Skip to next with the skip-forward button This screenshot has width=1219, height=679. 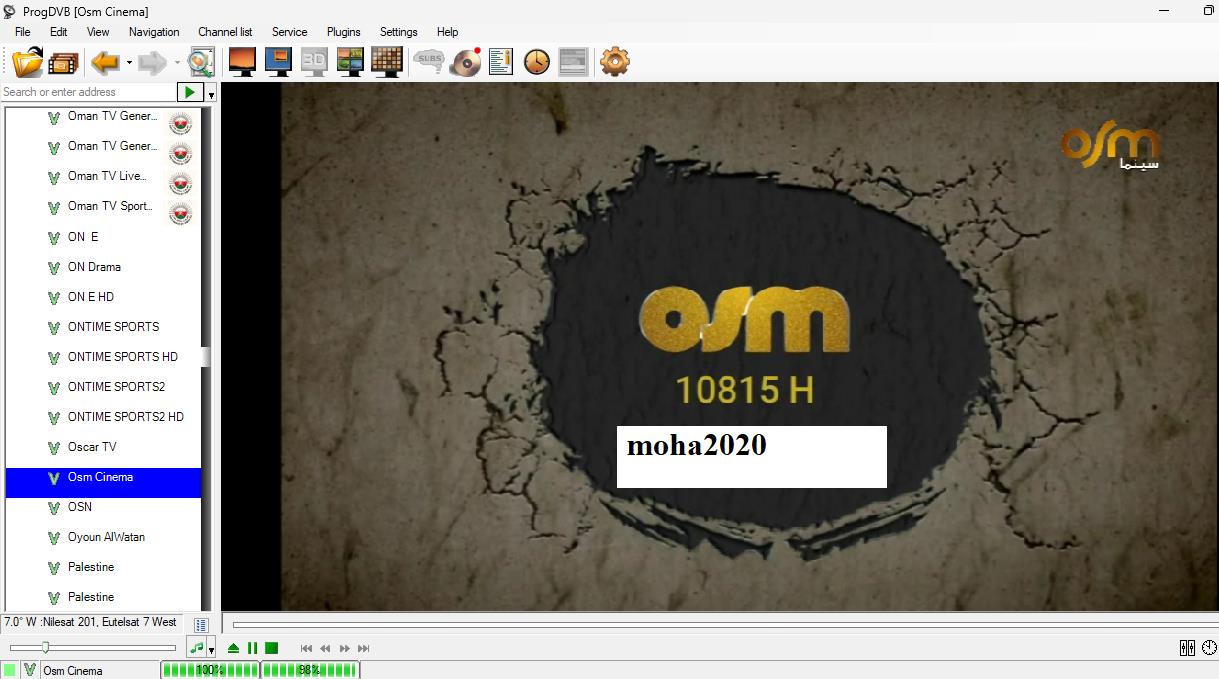(363, 648)
